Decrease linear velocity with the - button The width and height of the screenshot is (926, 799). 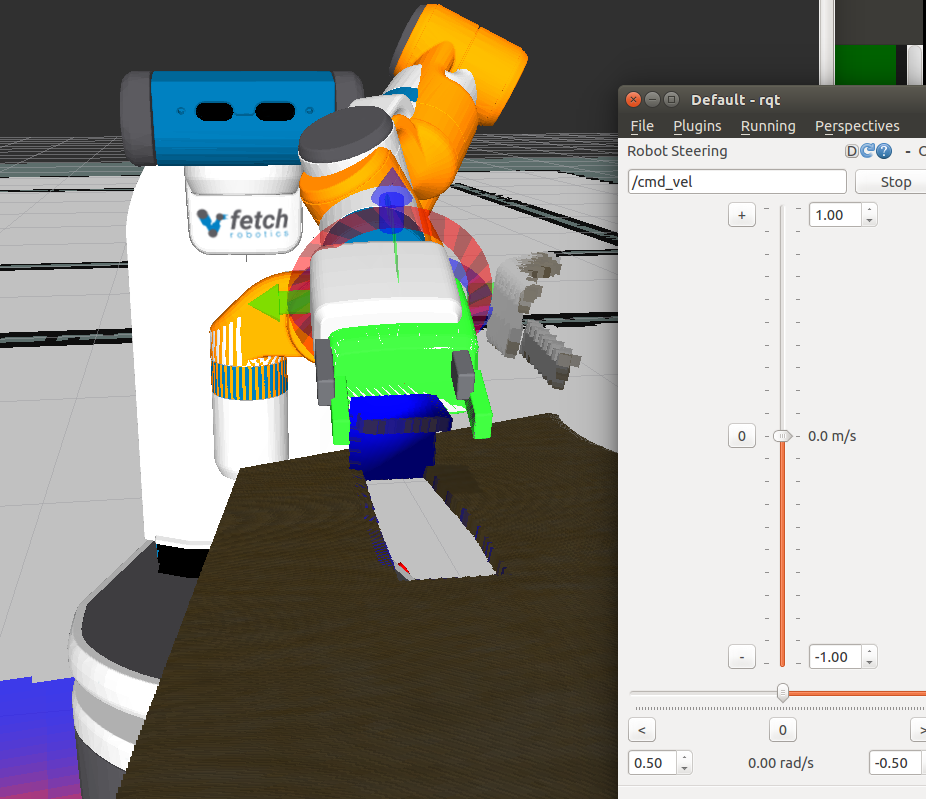(x=741, y=657)
